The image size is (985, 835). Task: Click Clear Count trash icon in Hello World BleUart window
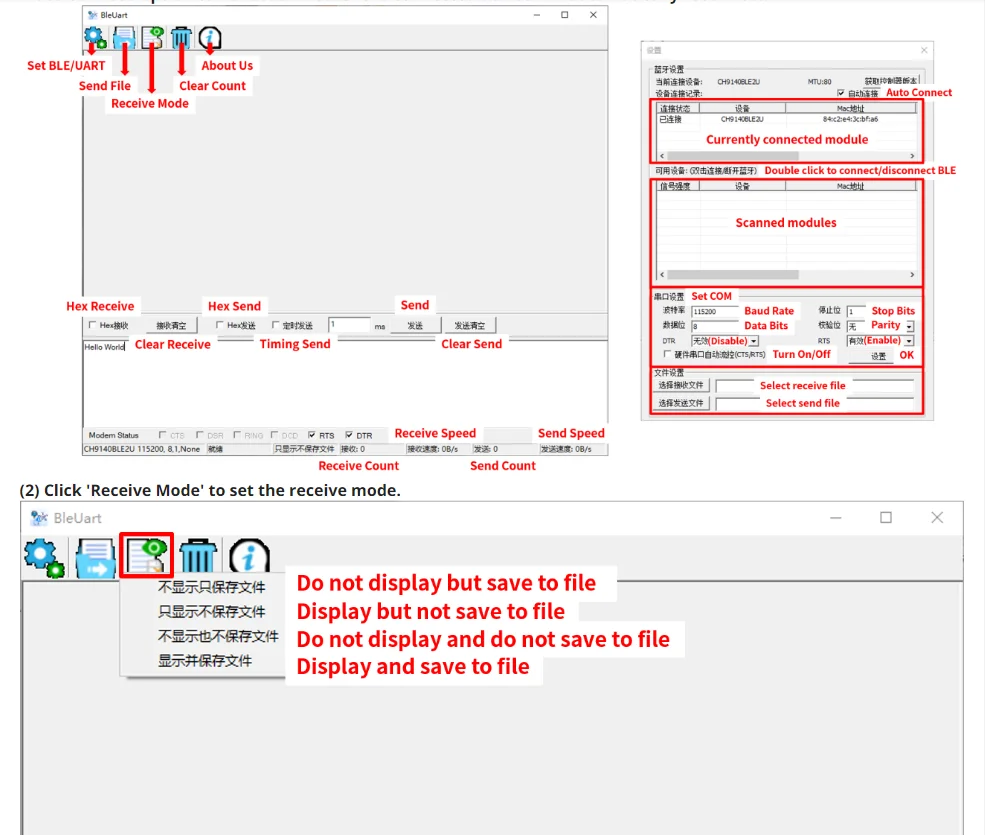tap(181, 38)
